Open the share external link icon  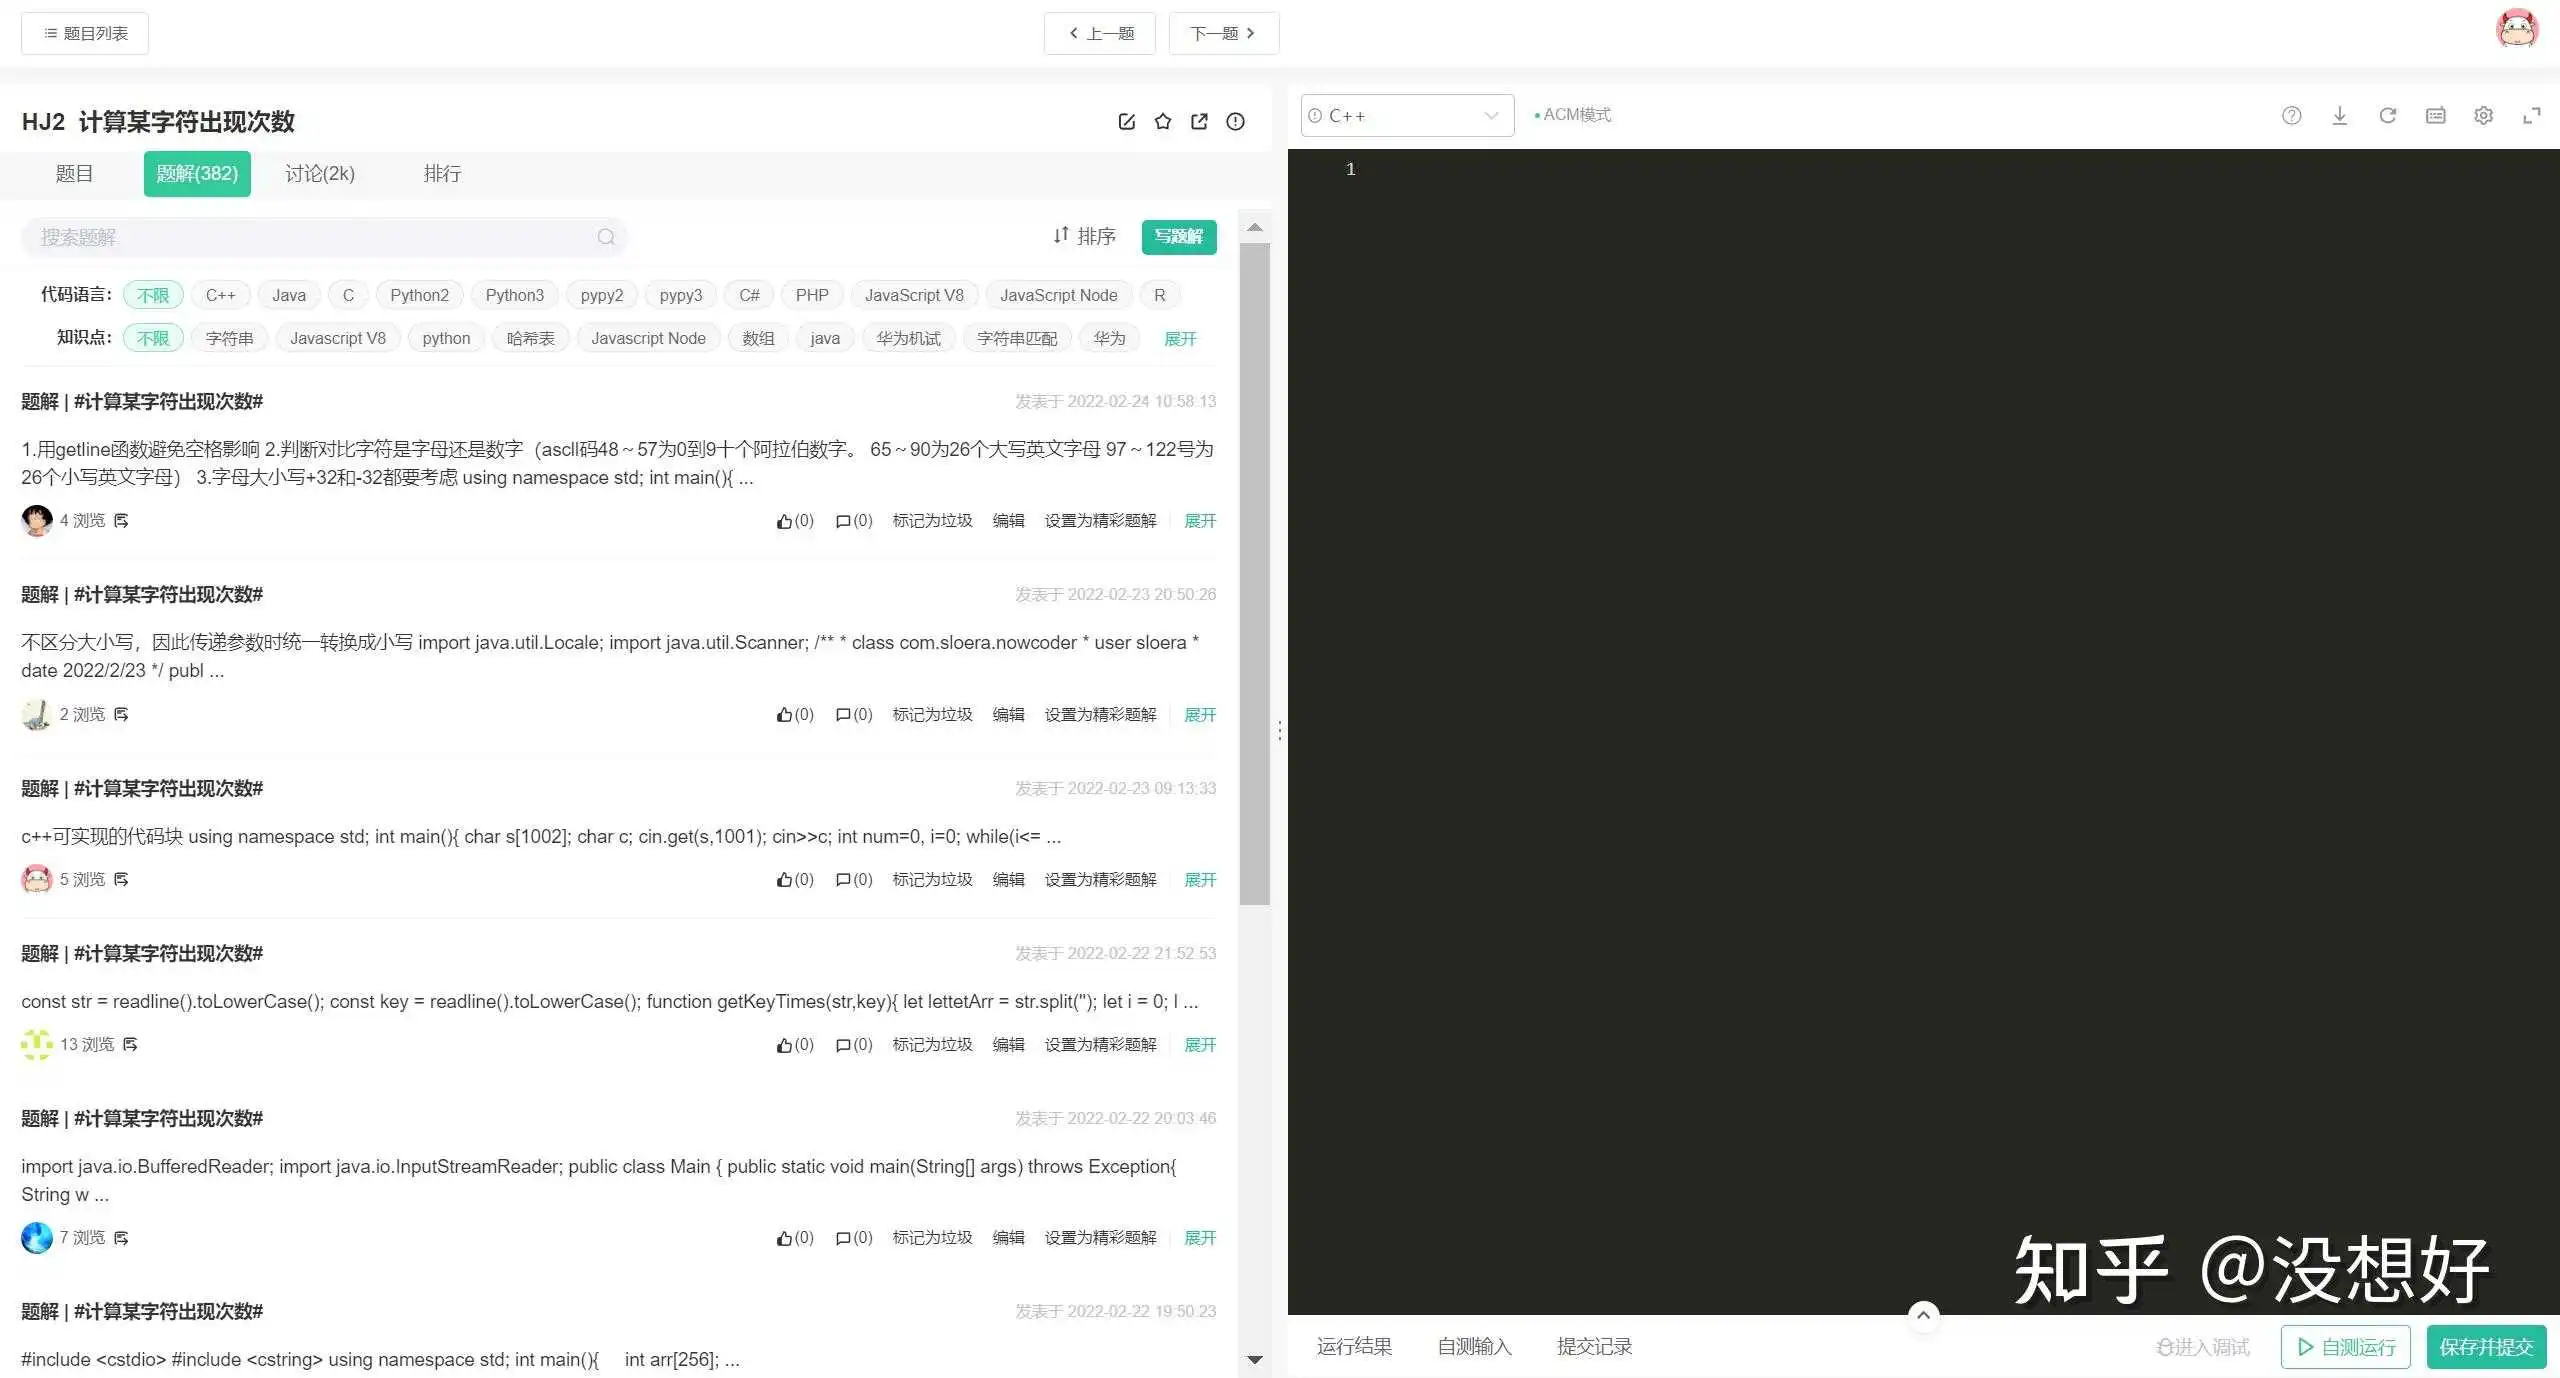click(x=1199, y=122)
